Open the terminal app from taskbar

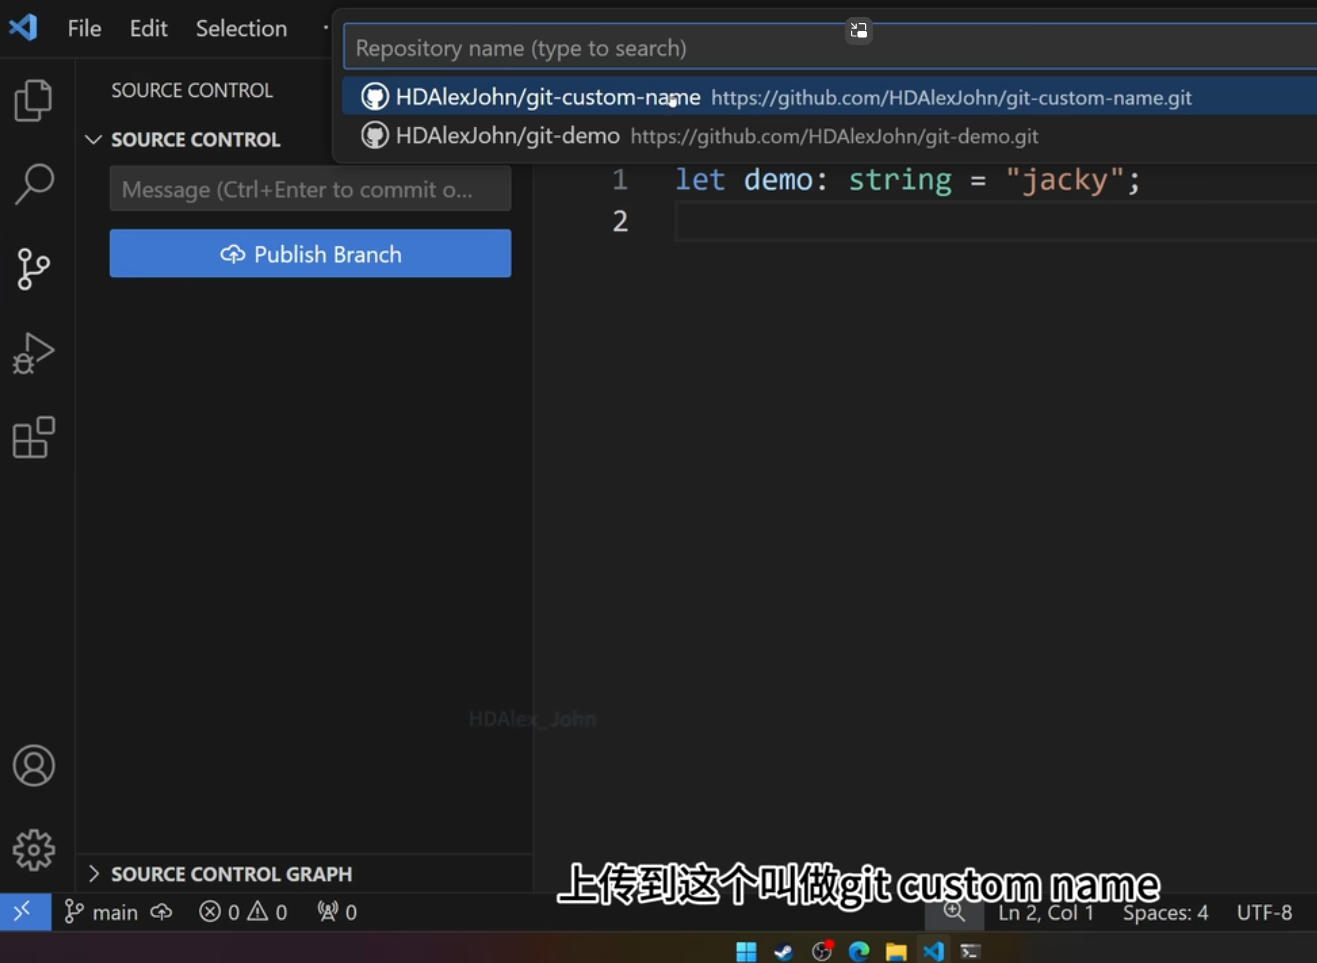tap(970, 951)
